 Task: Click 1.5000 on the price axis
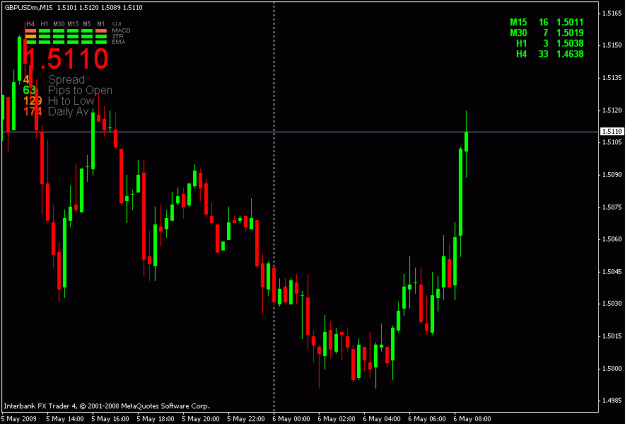click(x=613, y=369)
